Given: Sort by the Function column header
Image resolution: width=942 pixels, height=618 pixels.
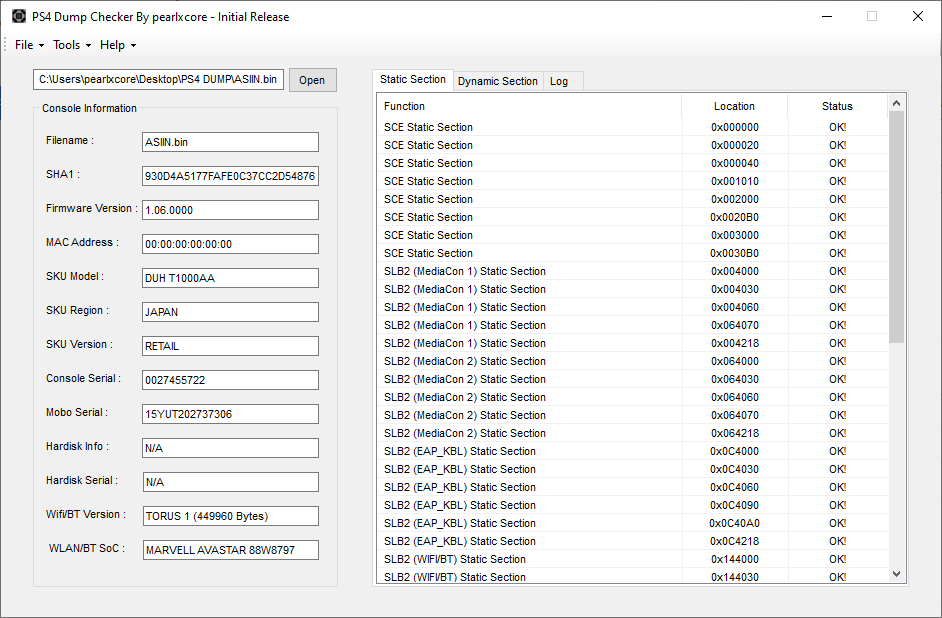Looking at the screenshot, I should pos(530,106).
